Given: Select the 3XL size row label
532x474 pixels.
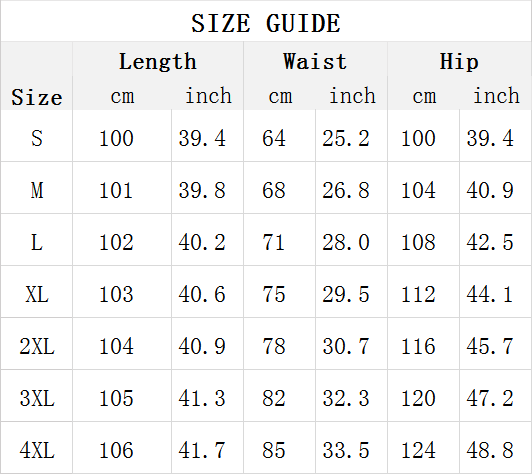Looking at the screenshot, I should click(37, 398).
